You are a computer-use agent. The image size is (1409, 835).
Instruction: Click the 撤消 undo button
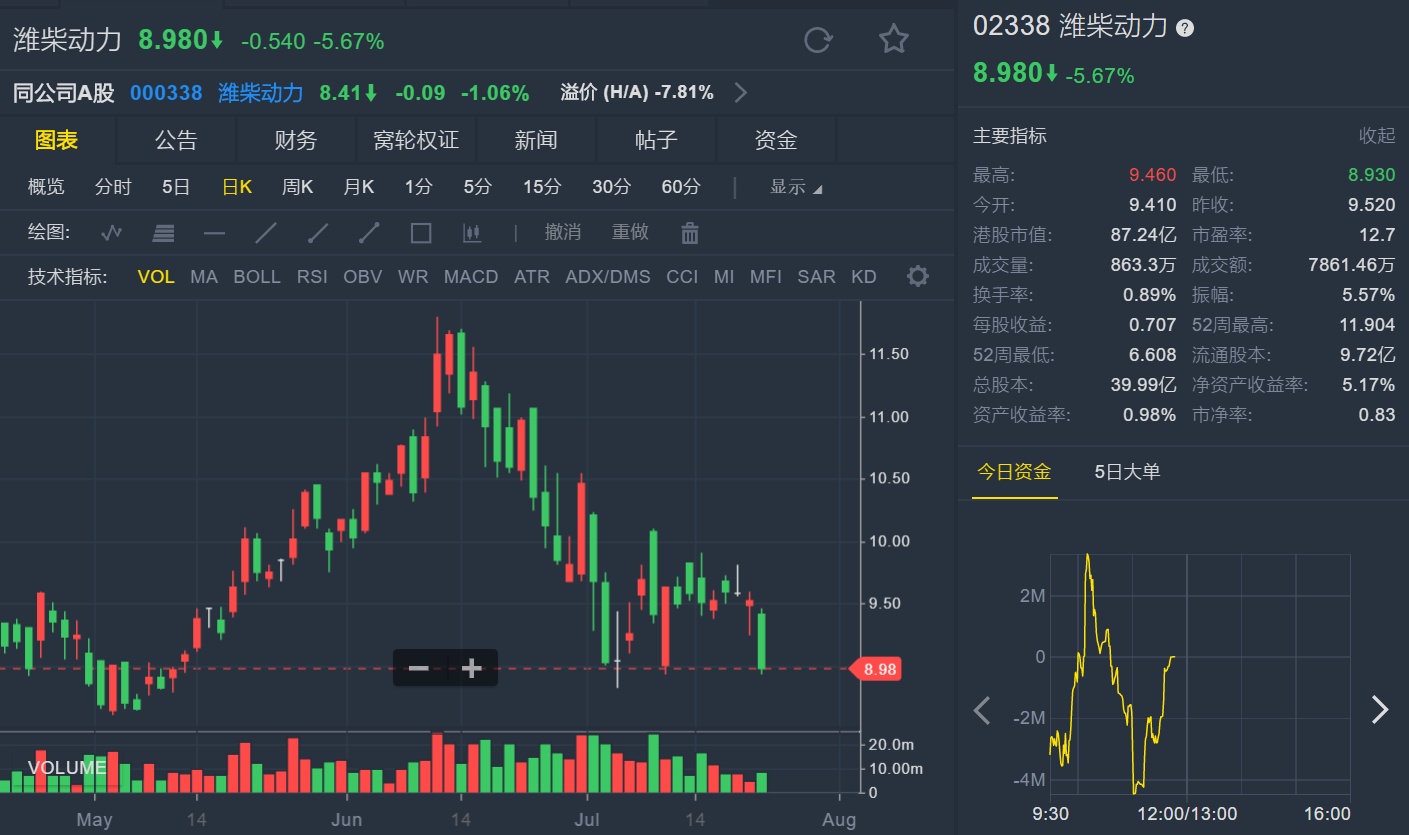(562, 233)
